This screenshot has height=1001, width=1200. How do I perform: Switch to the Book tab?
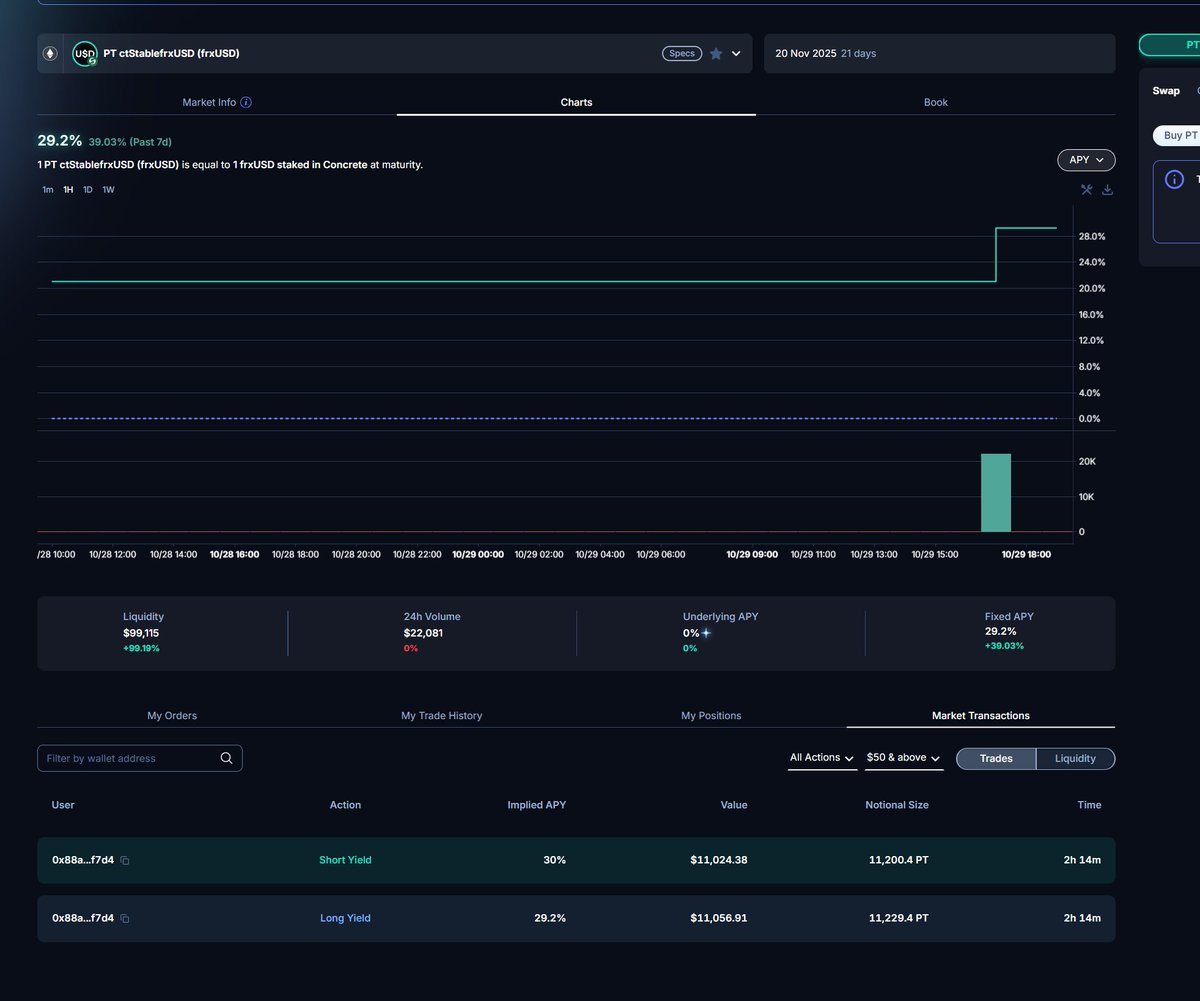click(x=936, y=102)
